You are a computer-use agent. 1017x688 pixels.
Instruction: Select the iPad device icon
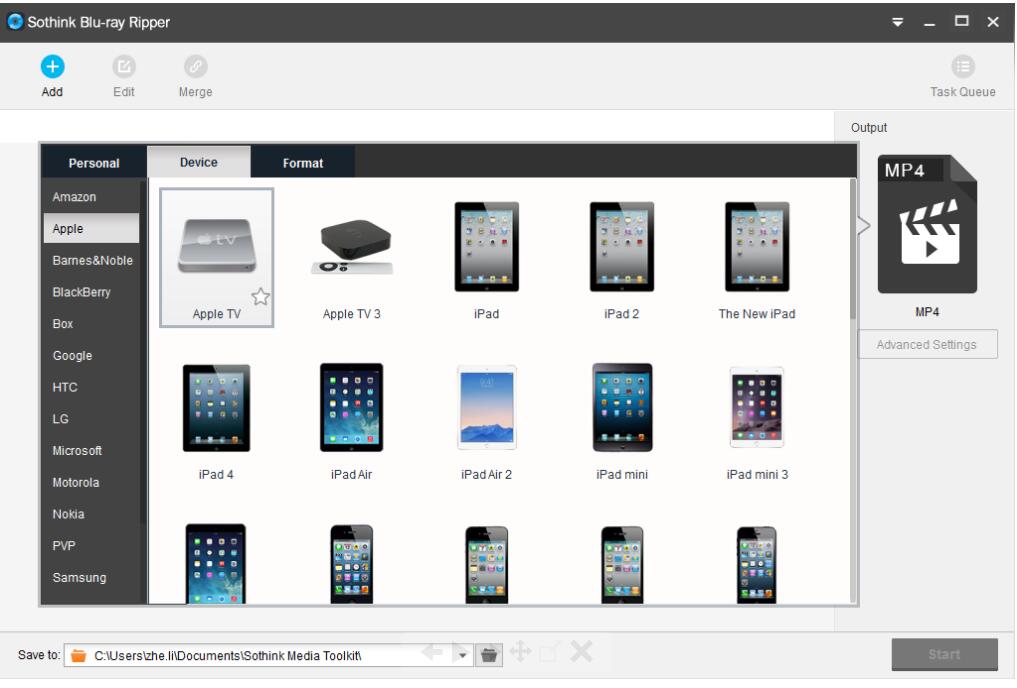[486, 247]
